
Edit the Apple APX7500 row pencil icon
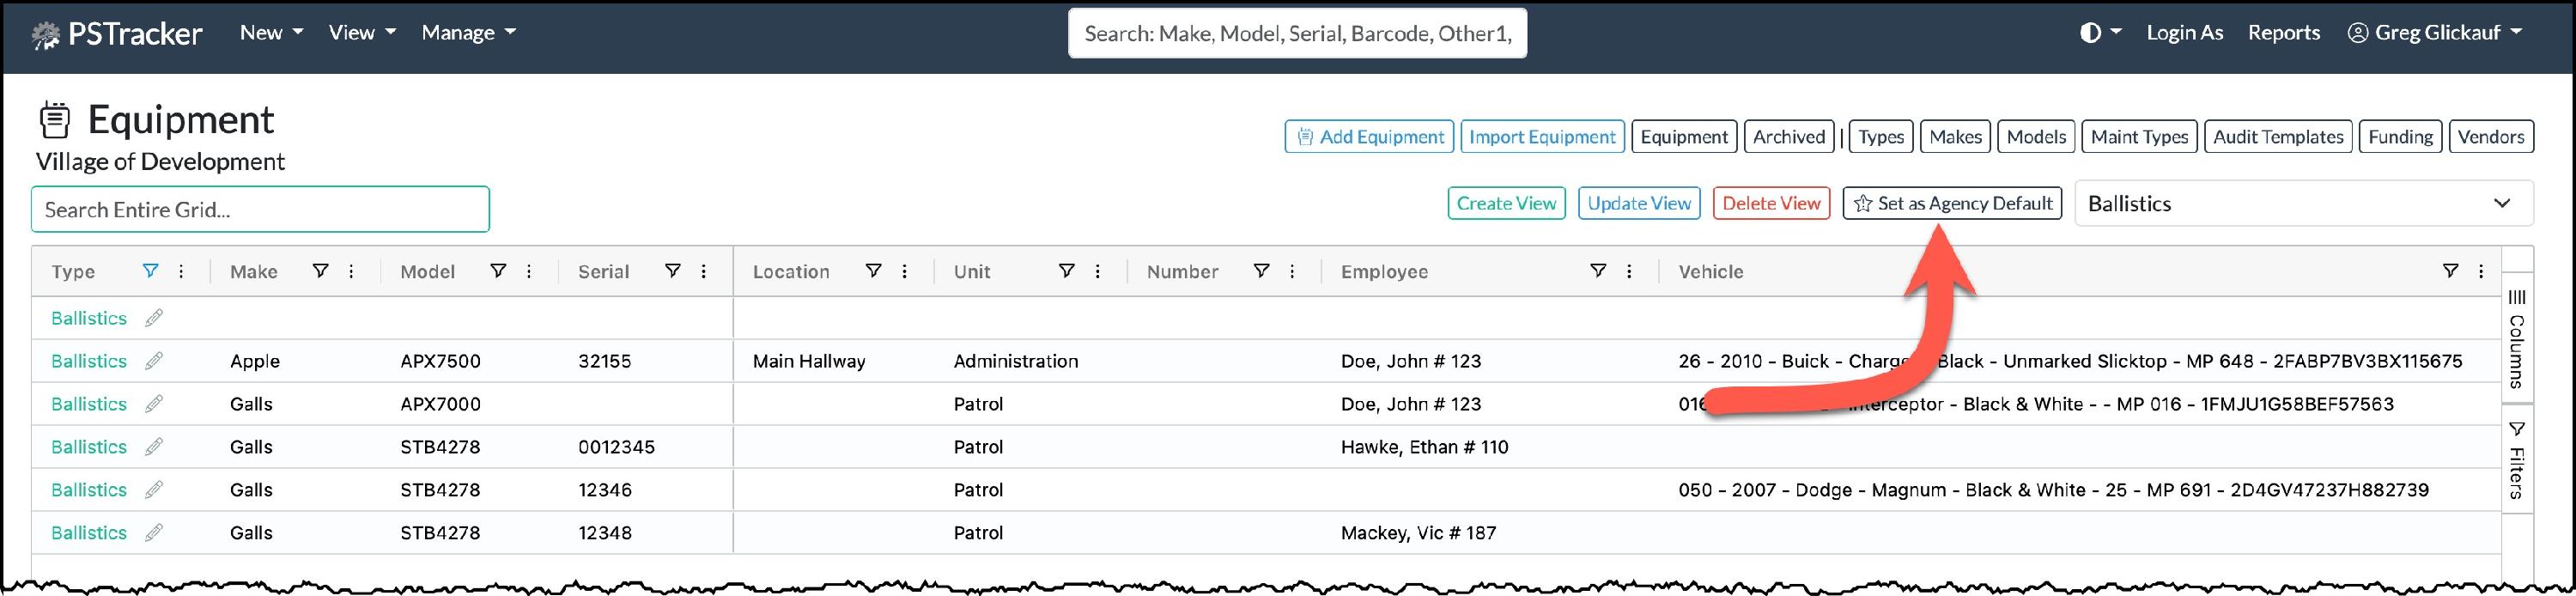pyautogui.click(x=154, y=361)
